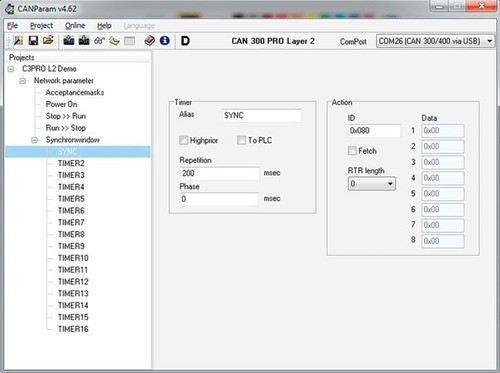500x373 pixels.
Task: Enable the Highprior checkbox
Action: click(183, 140)
